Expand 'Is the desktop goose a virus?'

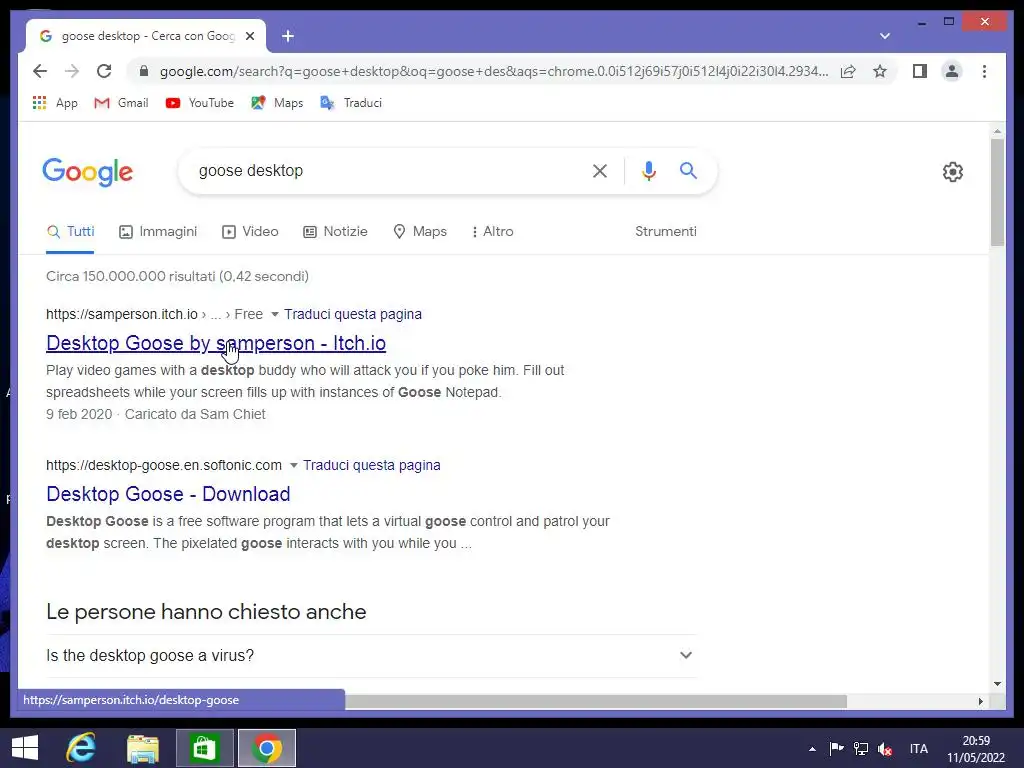(x=371, y=655)
